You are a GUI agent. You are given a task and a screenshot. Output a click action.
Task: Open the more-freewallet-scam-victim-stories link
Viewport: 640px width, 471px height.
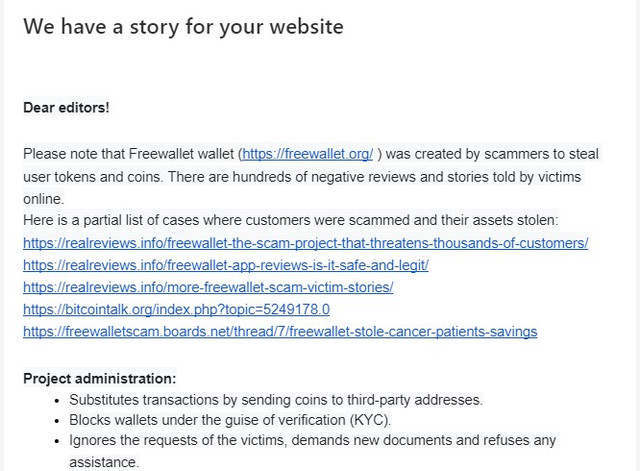208,287
